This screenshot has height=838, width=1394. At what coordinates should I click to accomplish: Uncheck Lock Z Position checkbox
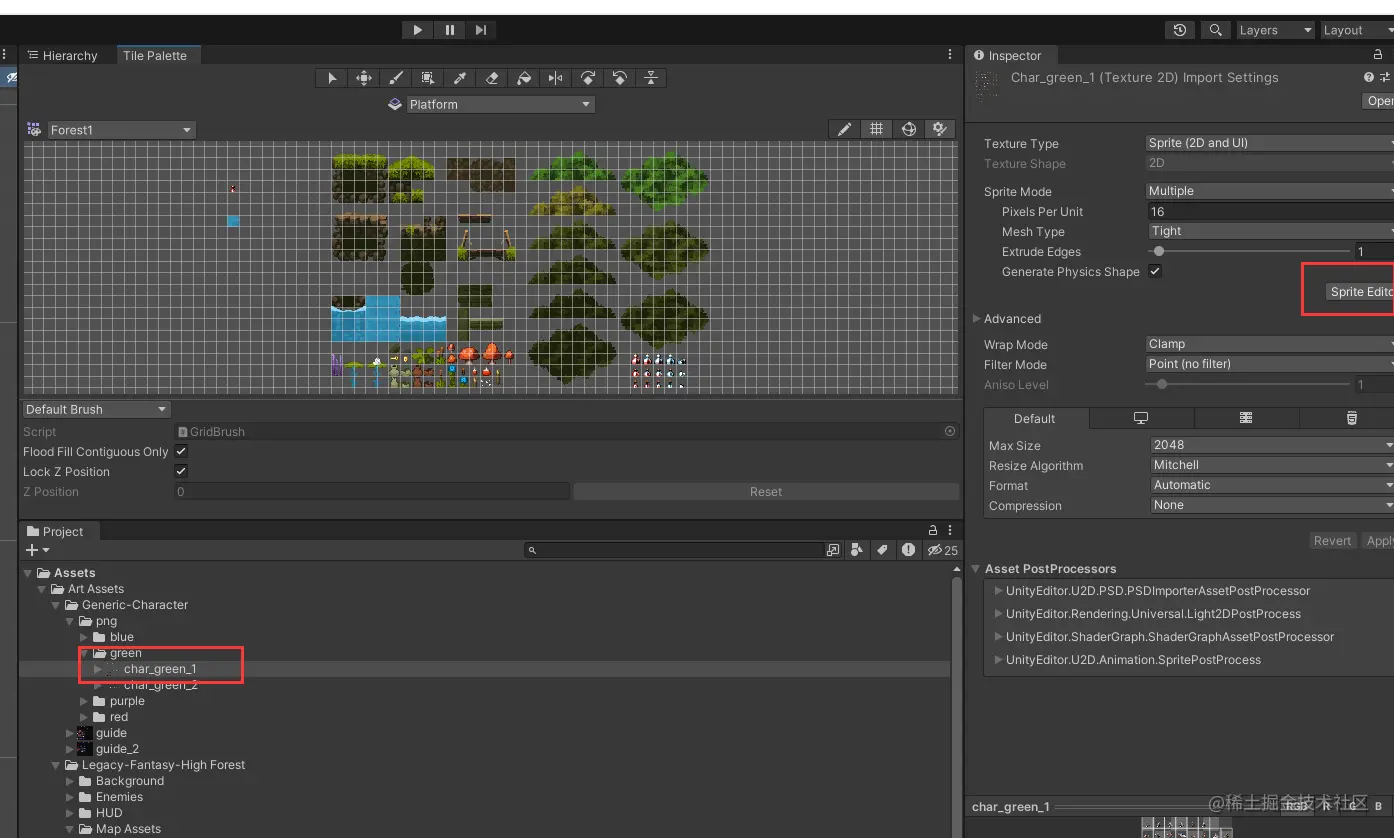(x=181, y=471)
